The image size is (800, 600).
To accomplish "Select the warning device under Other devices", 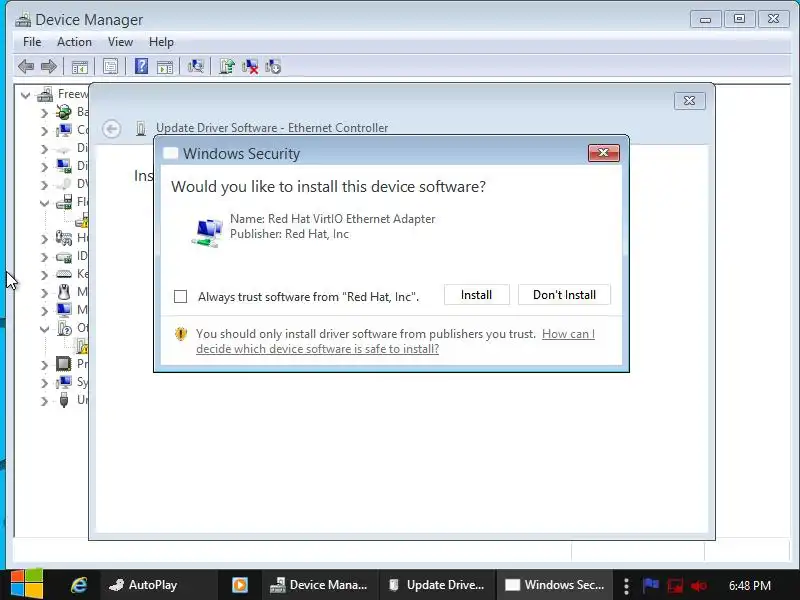I will [82, 346].
